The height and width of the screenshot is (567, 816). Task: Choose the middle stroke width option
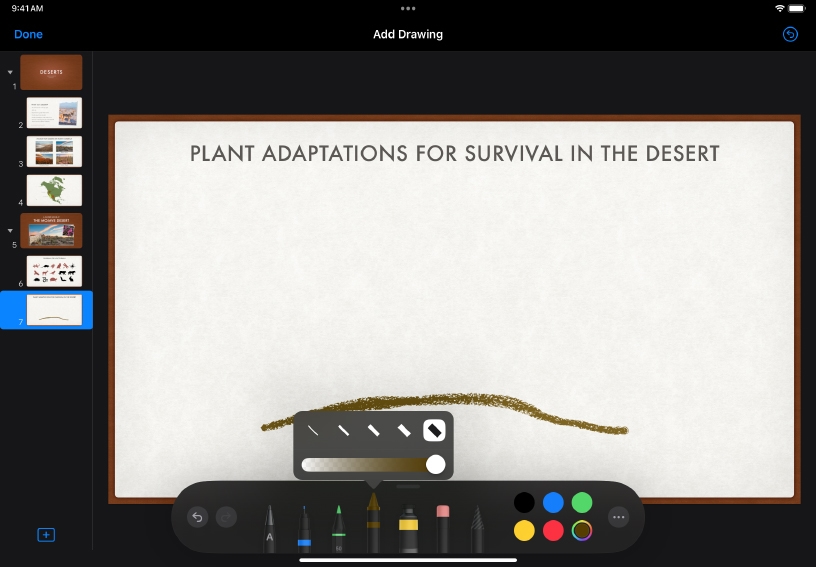point(374,430)
